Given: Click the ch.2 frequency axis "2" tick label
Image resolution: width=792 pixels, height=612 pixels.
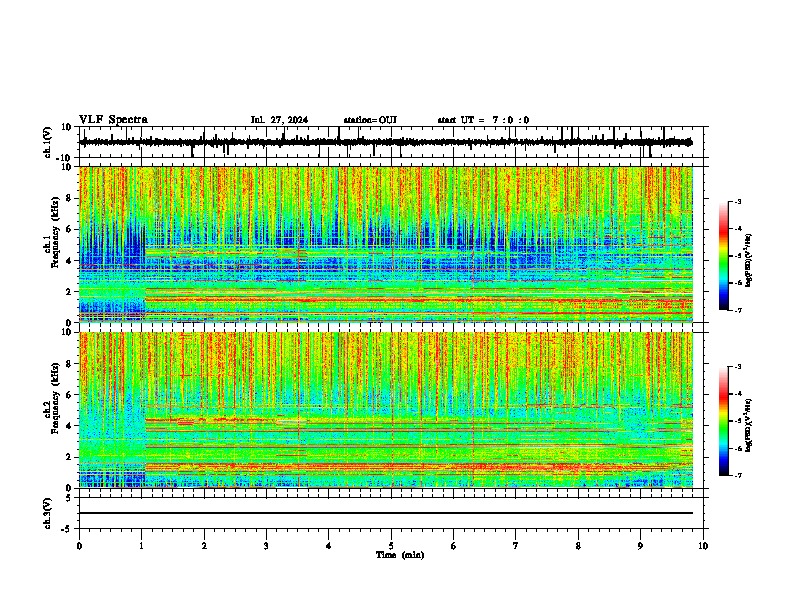Looking at the screenshot, I should (x=70, y=457).
